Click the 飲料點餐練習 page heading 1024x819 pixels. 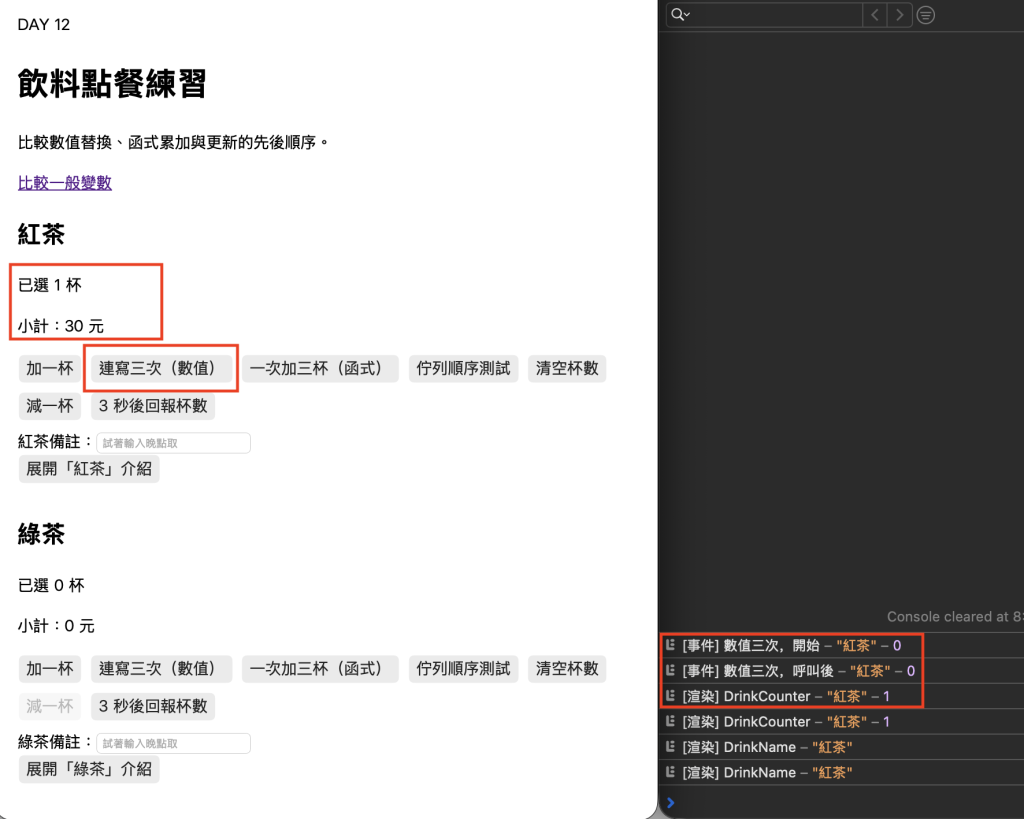click(x=112, y=84)
